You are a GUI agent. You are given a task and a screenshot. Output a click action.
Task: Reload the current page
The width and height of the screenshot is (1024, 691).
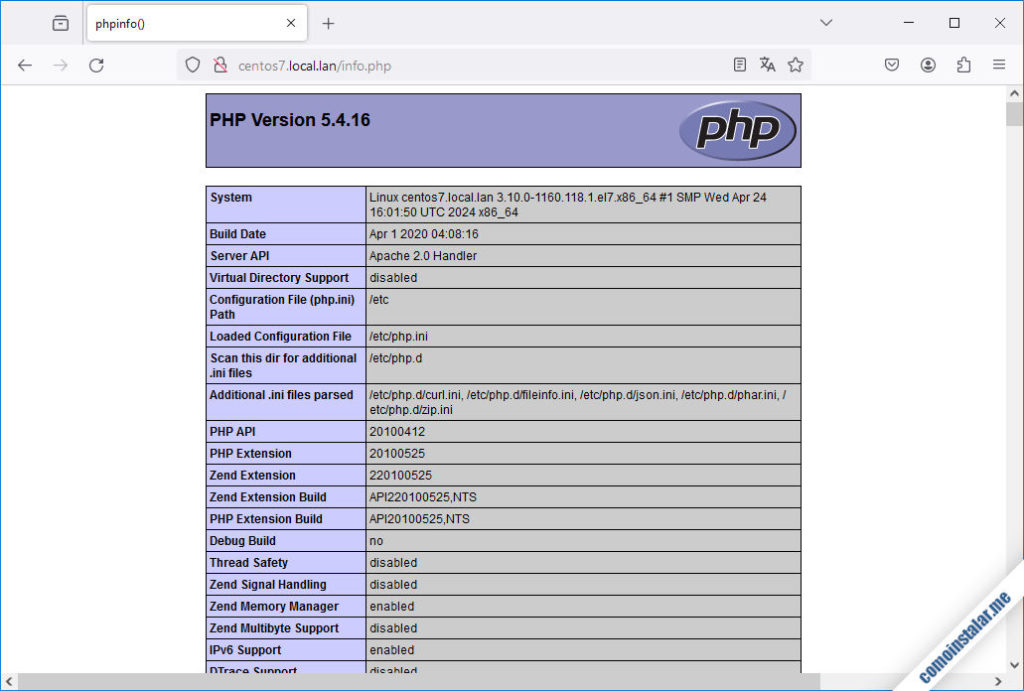pyautogui.click(x=97, y=65)
